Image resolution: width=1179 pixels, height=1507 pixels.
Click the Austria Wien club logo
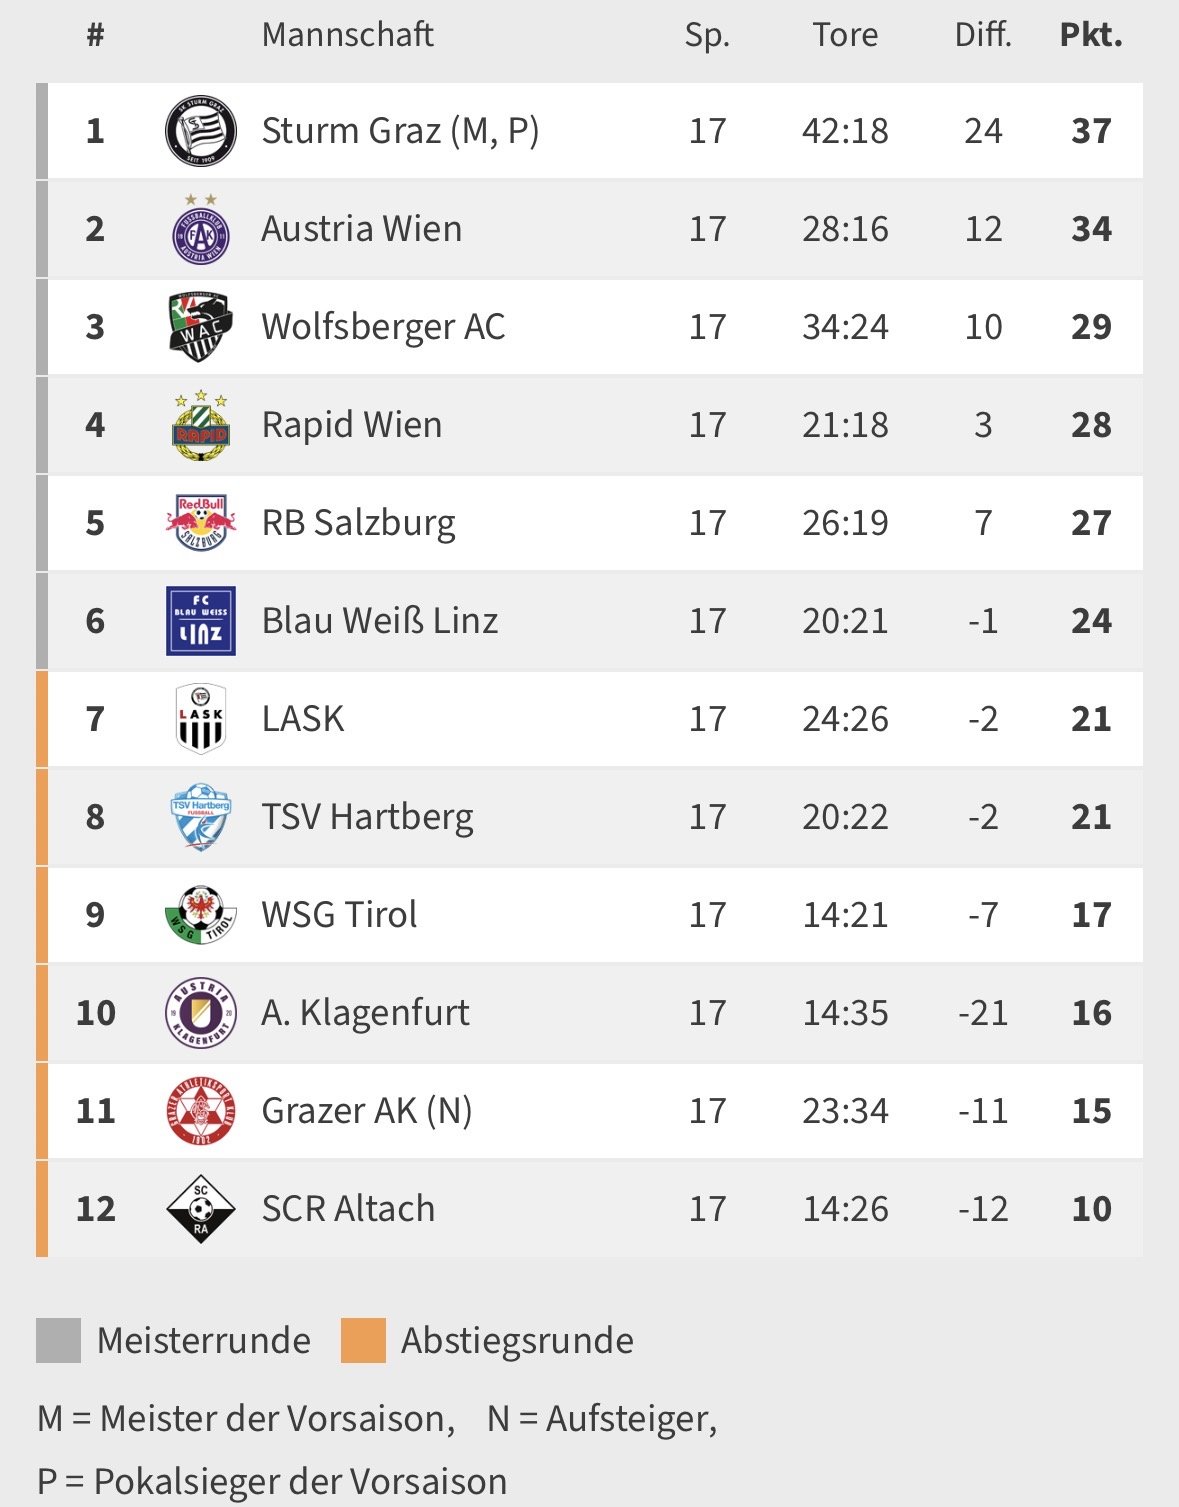[x=200, y=231]
